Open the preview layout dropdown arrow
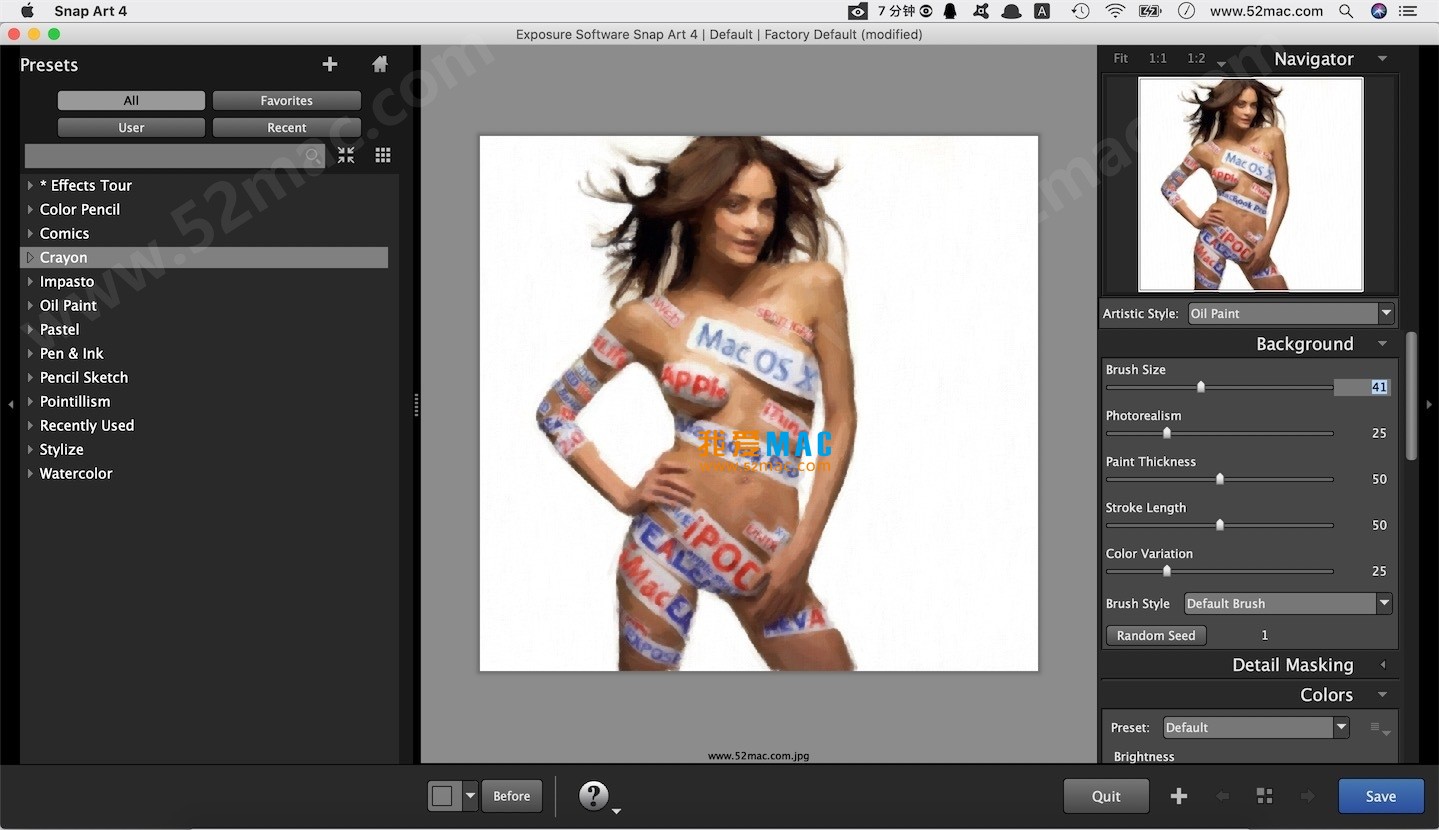 click(x=470, y=796)
